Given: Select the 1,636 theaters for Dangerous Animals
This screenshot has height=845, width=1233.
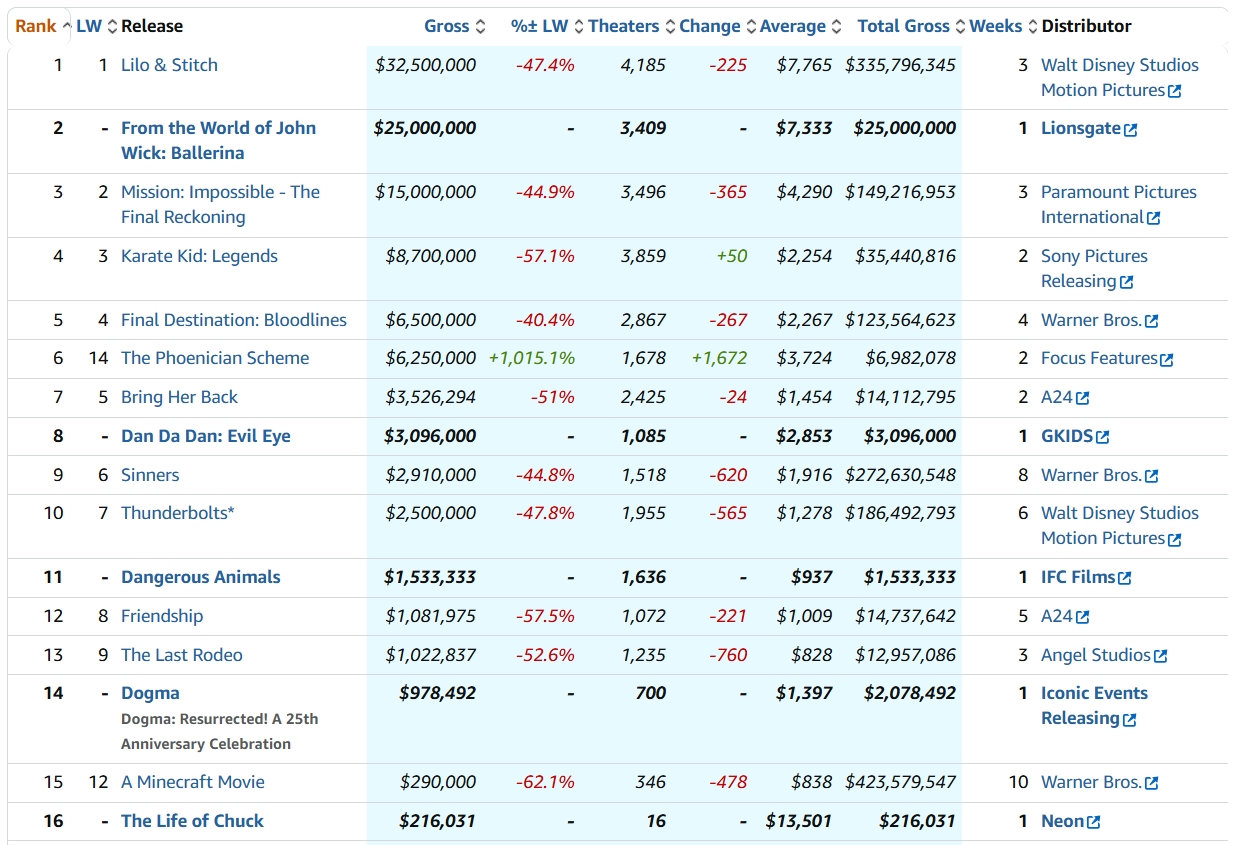Looking at the screenshot, I should (x=643, y=577).
